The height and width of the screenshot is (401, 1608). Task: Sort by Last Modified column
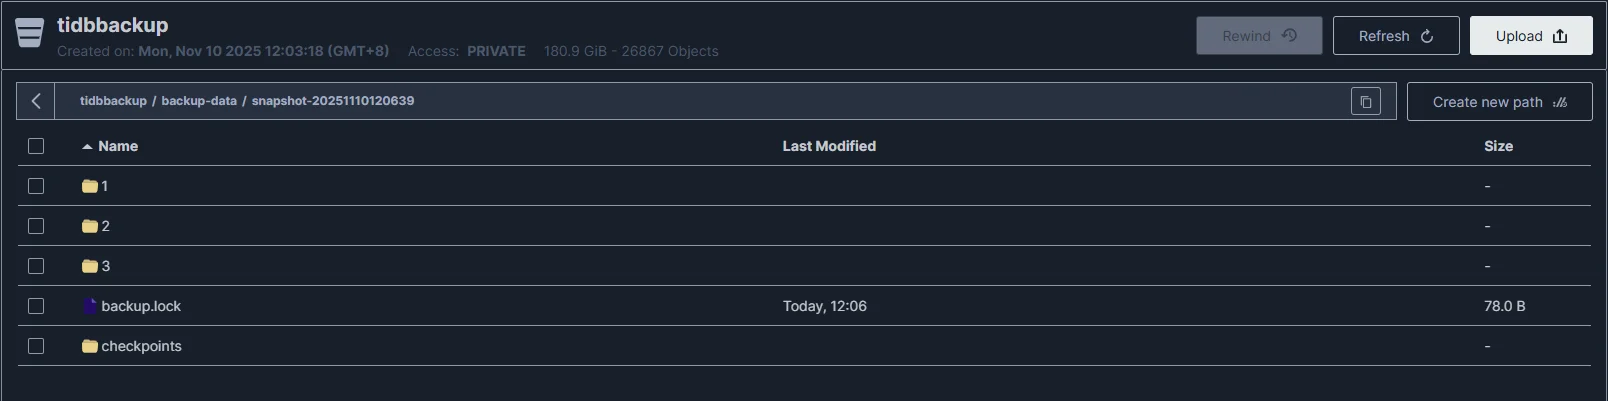[829, 146]
